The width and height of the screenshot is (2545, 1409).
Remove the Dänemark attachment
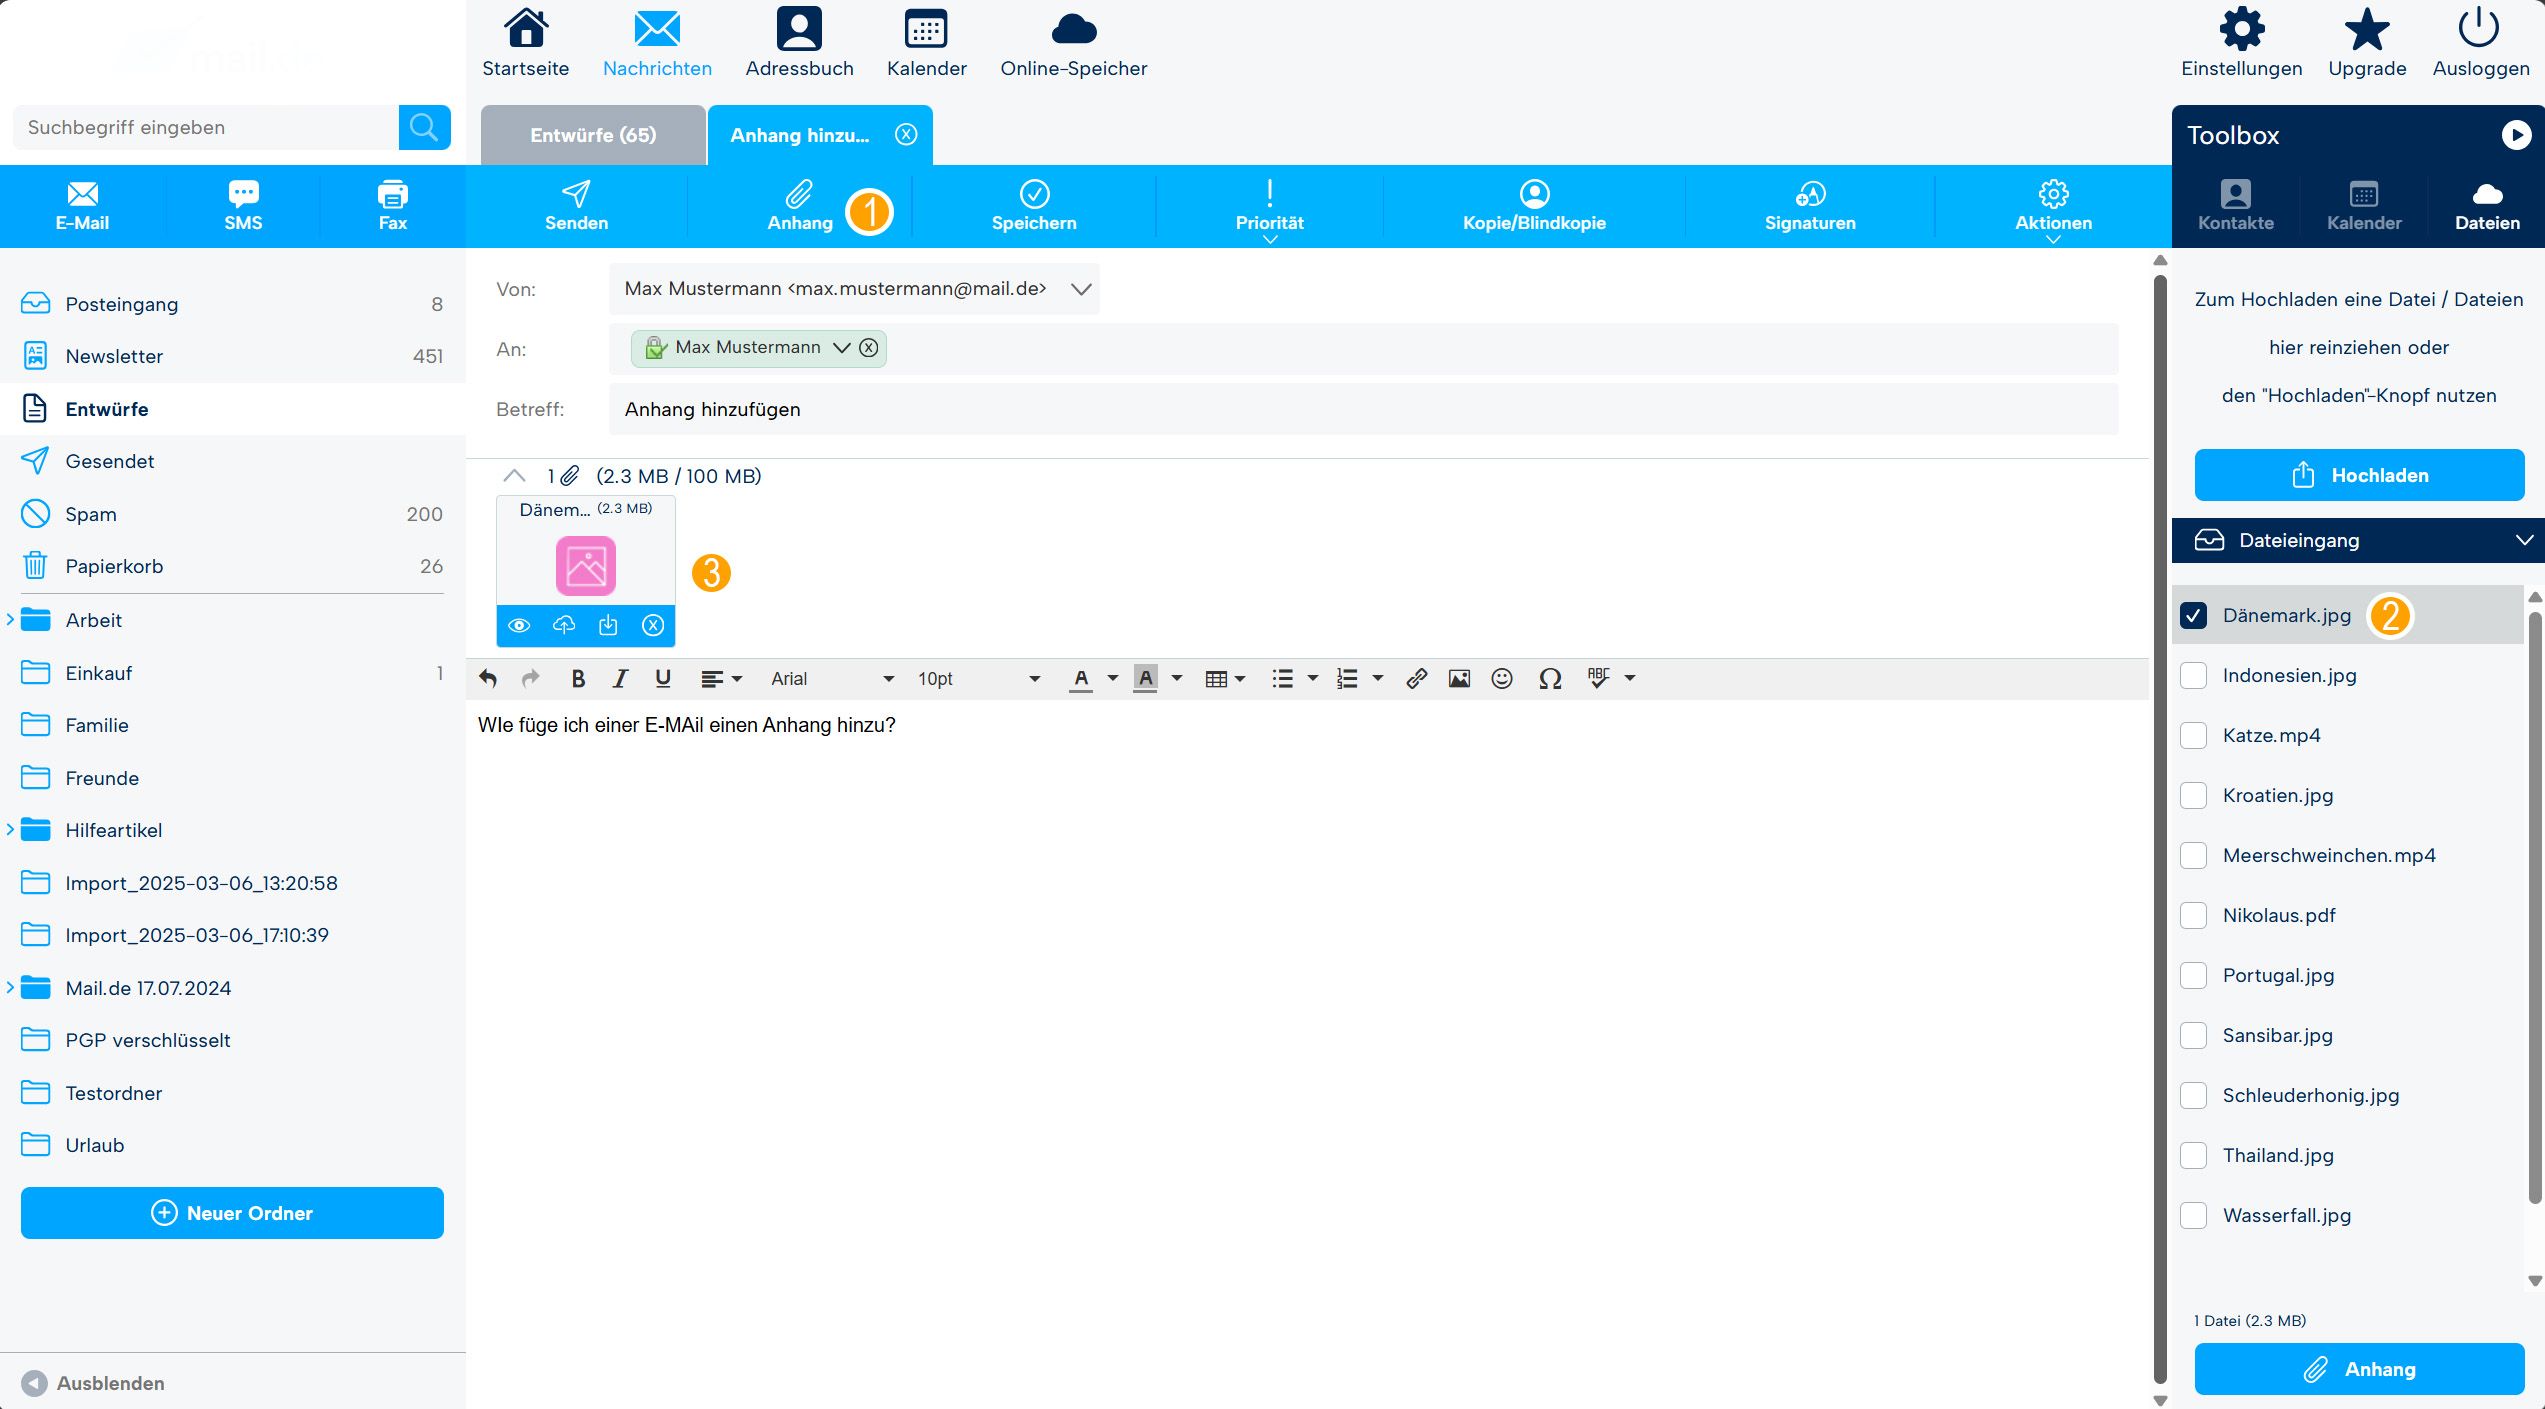653,626
